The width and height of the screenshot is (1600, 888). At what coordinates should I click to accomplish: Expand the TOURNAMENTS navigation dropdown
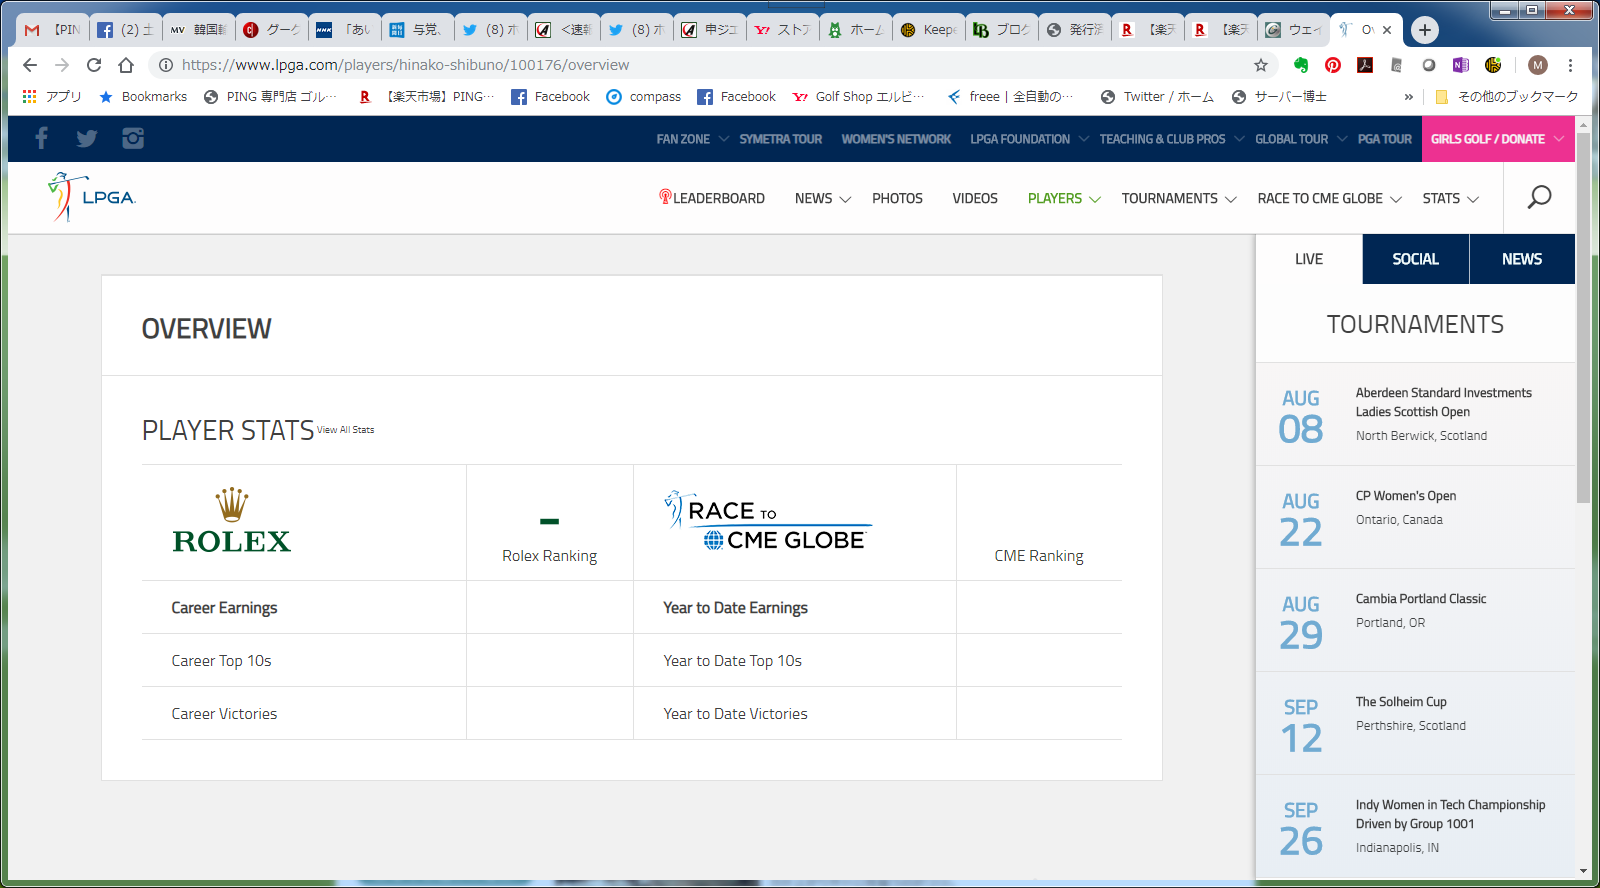[x=1178, y=198]
